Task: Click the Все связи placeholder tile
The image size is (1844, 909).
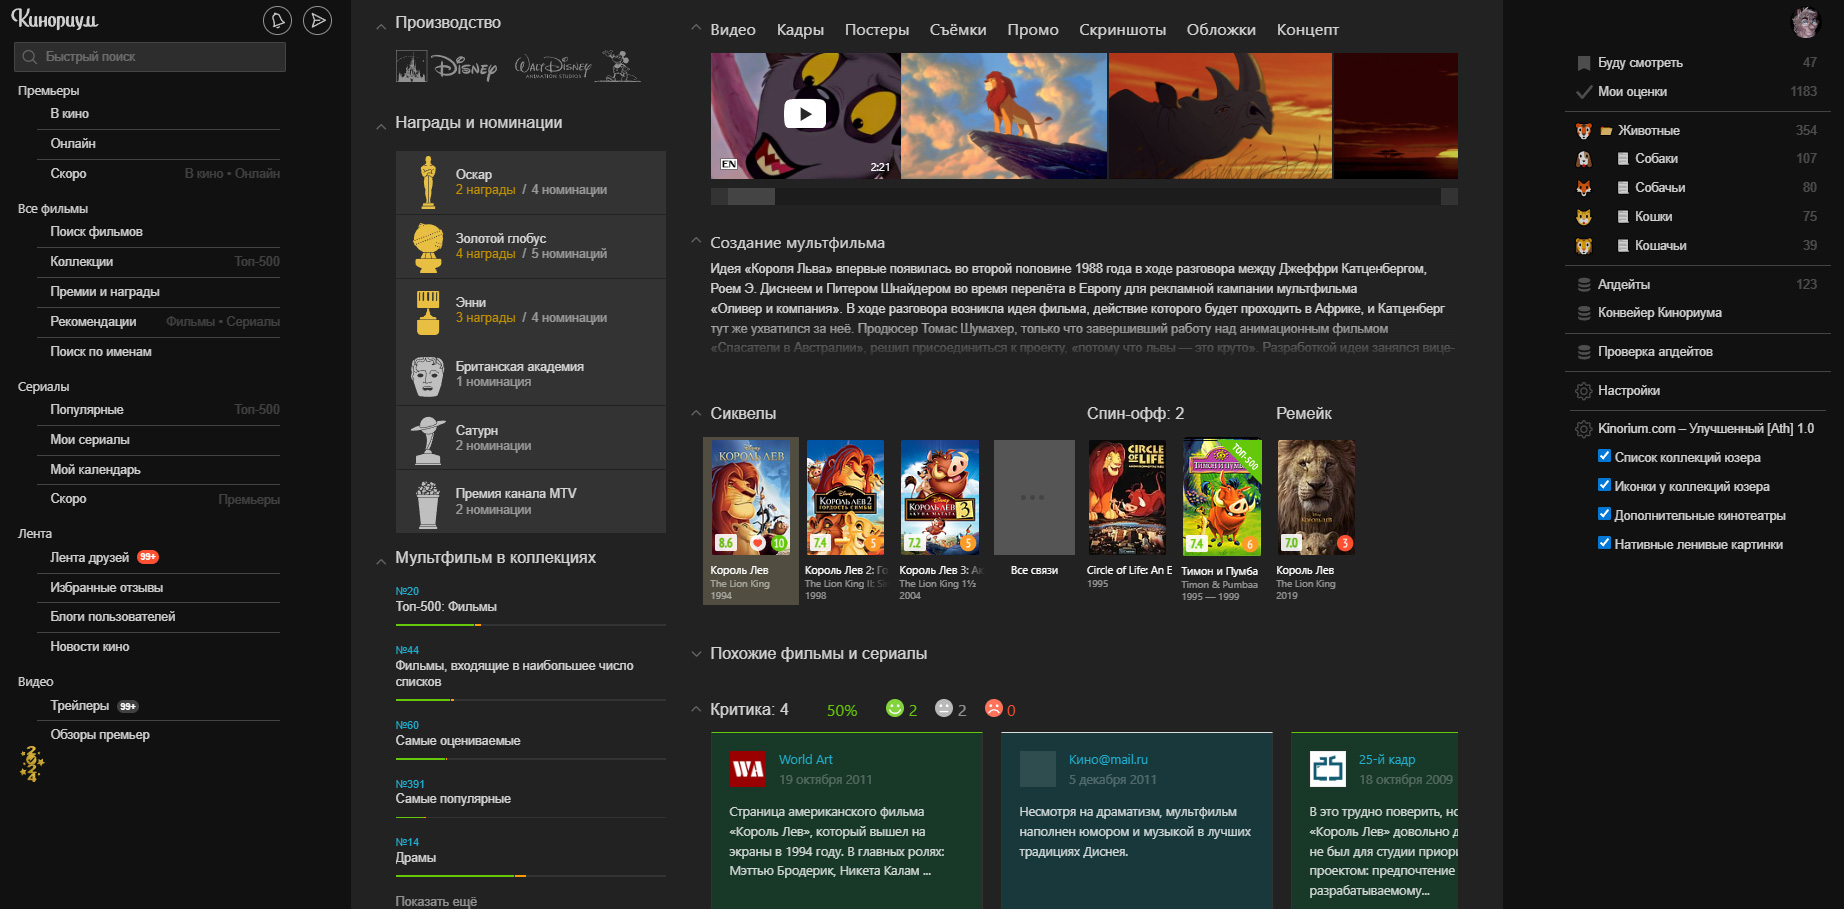Action: tap(1034, 497)
